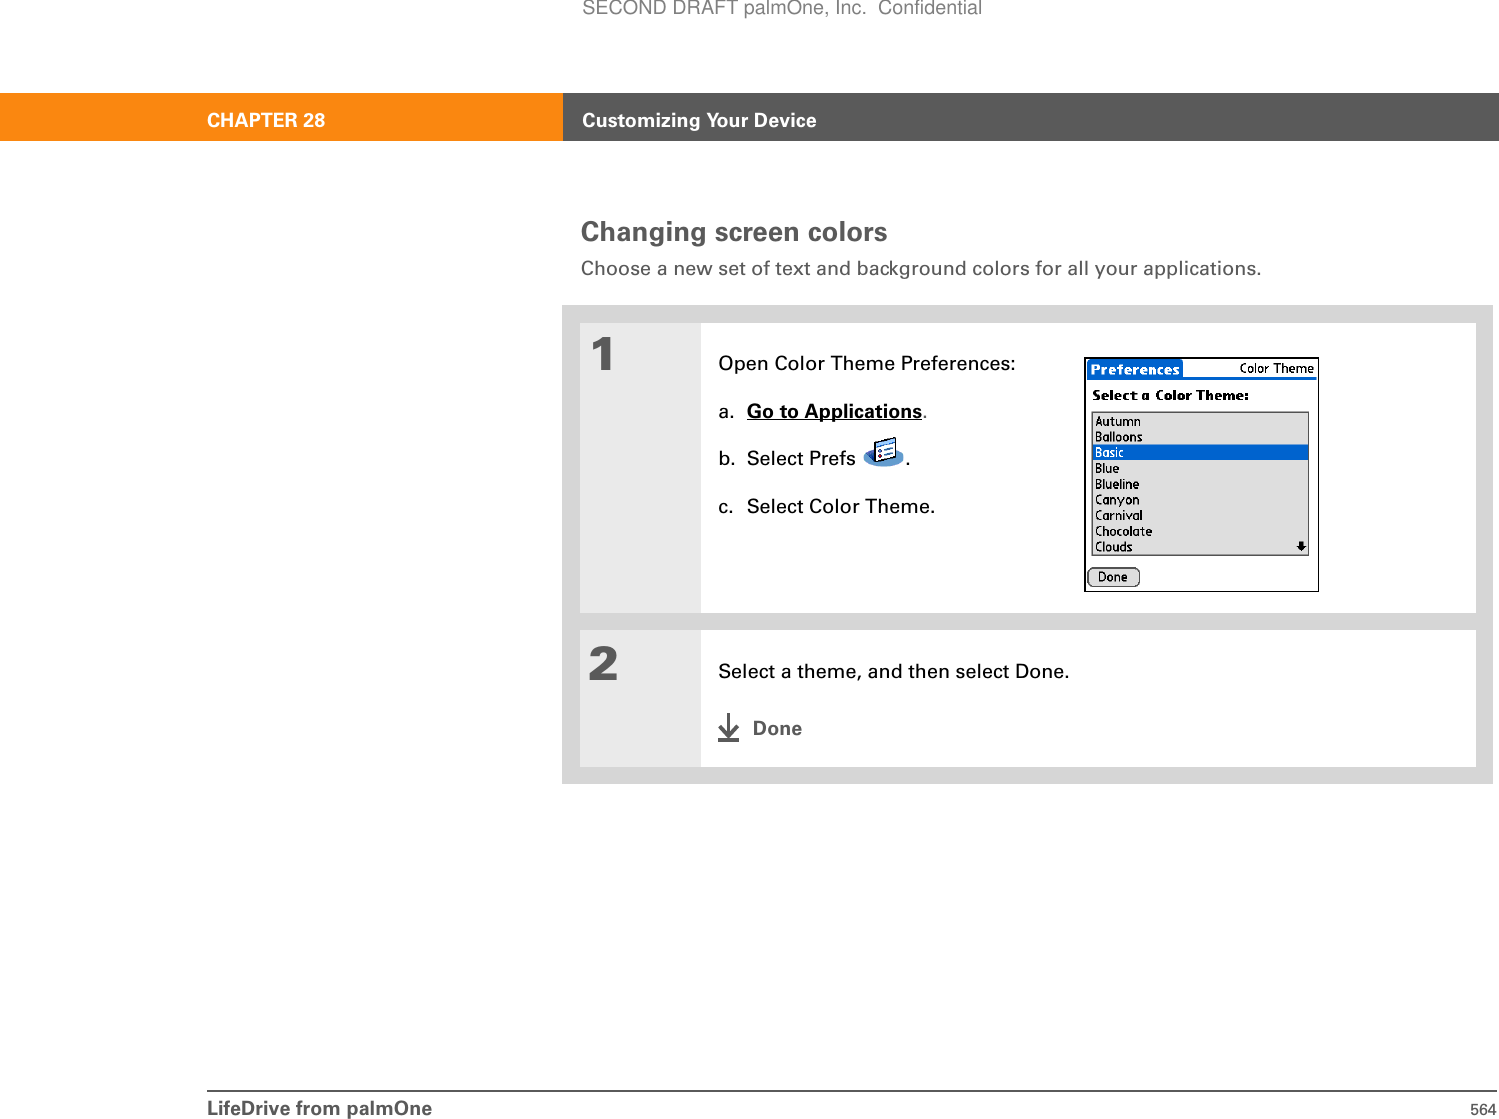Click the Select Color Theme step text

841,506
